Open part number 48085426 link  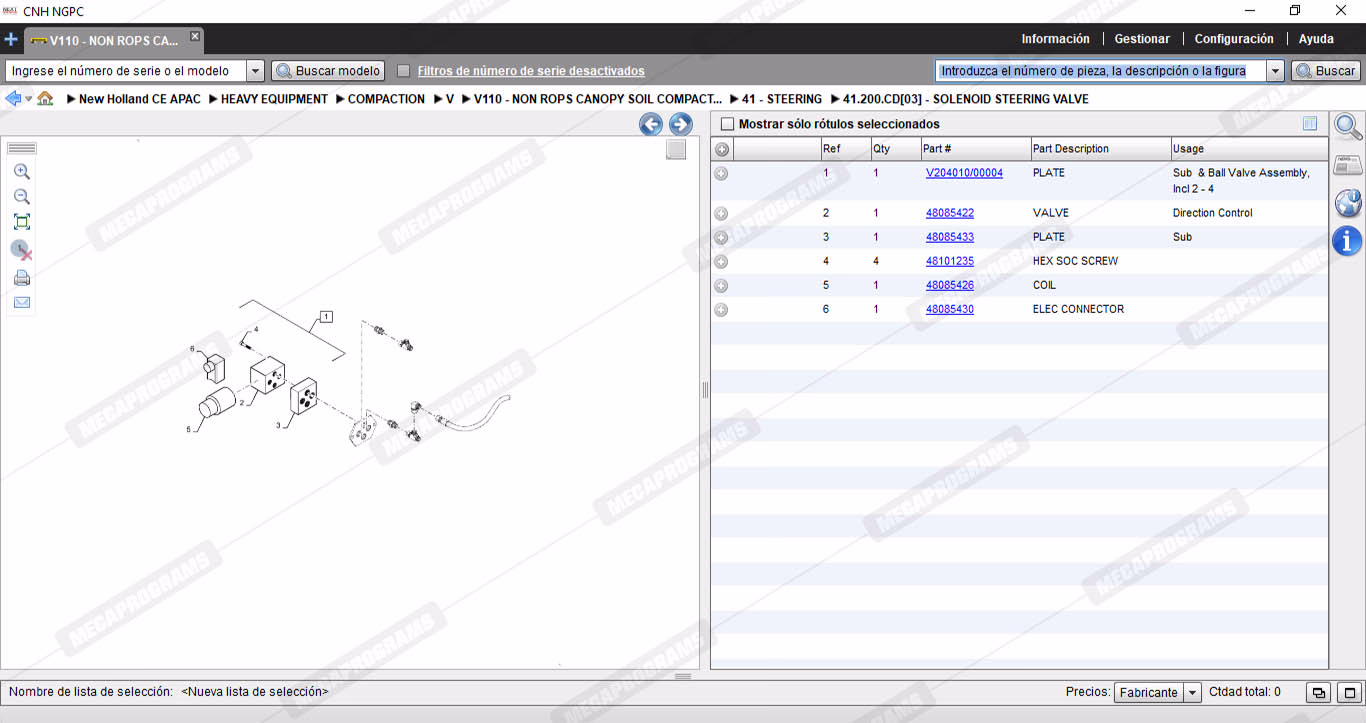(949, 285)
